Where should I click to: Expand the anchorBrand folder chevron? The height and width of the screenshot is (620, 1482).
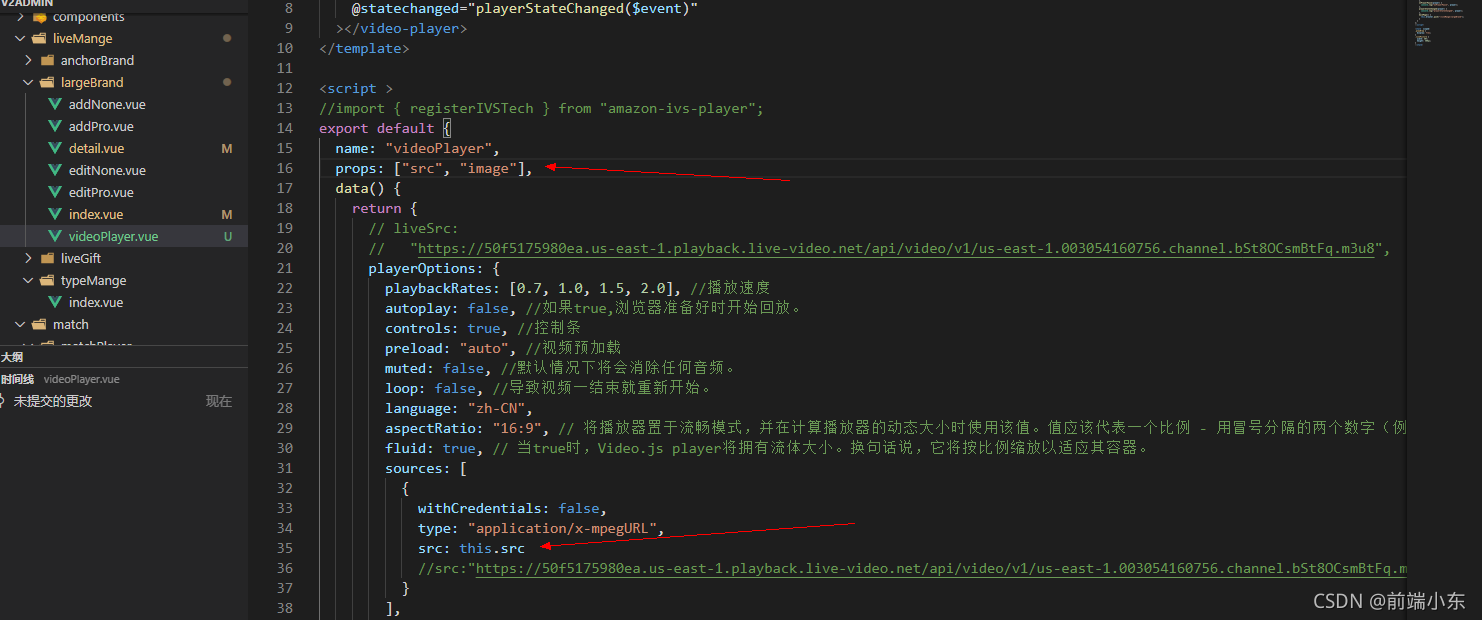pos(29,61)
